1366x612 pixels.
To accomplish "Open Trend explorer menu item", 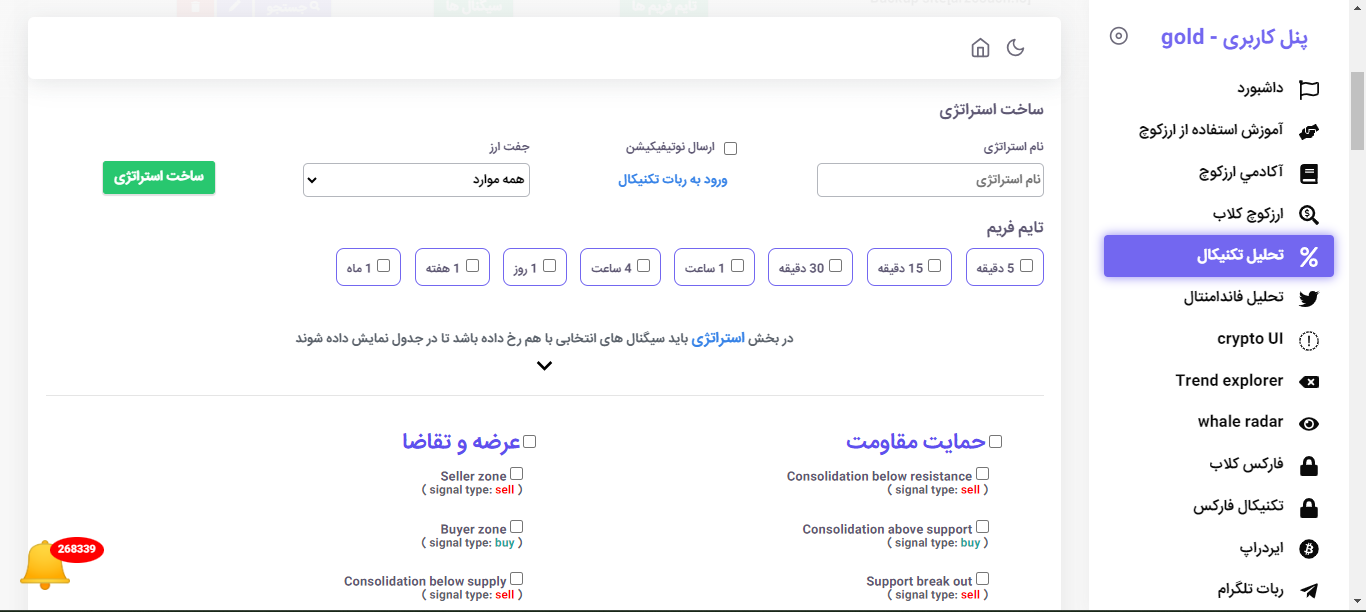I will 1229,381.
